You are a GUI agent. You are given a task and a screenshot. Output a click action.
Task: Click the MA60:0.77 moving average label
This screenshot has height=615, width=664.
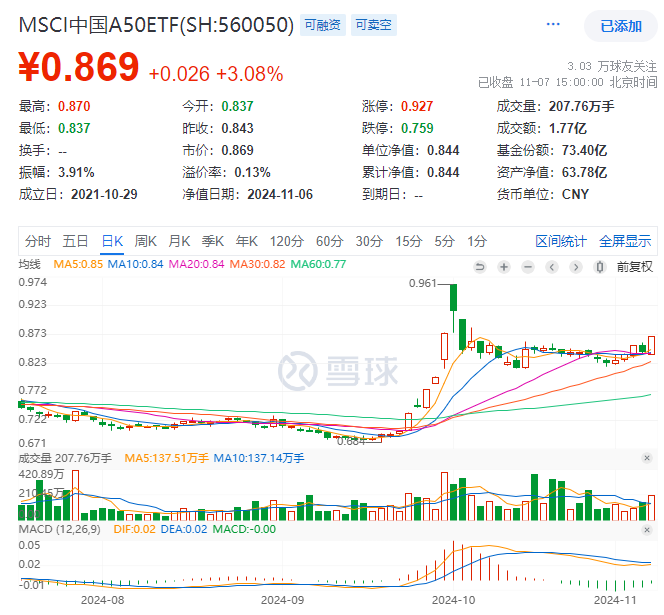pyautogui.click(x=318, y=264)
